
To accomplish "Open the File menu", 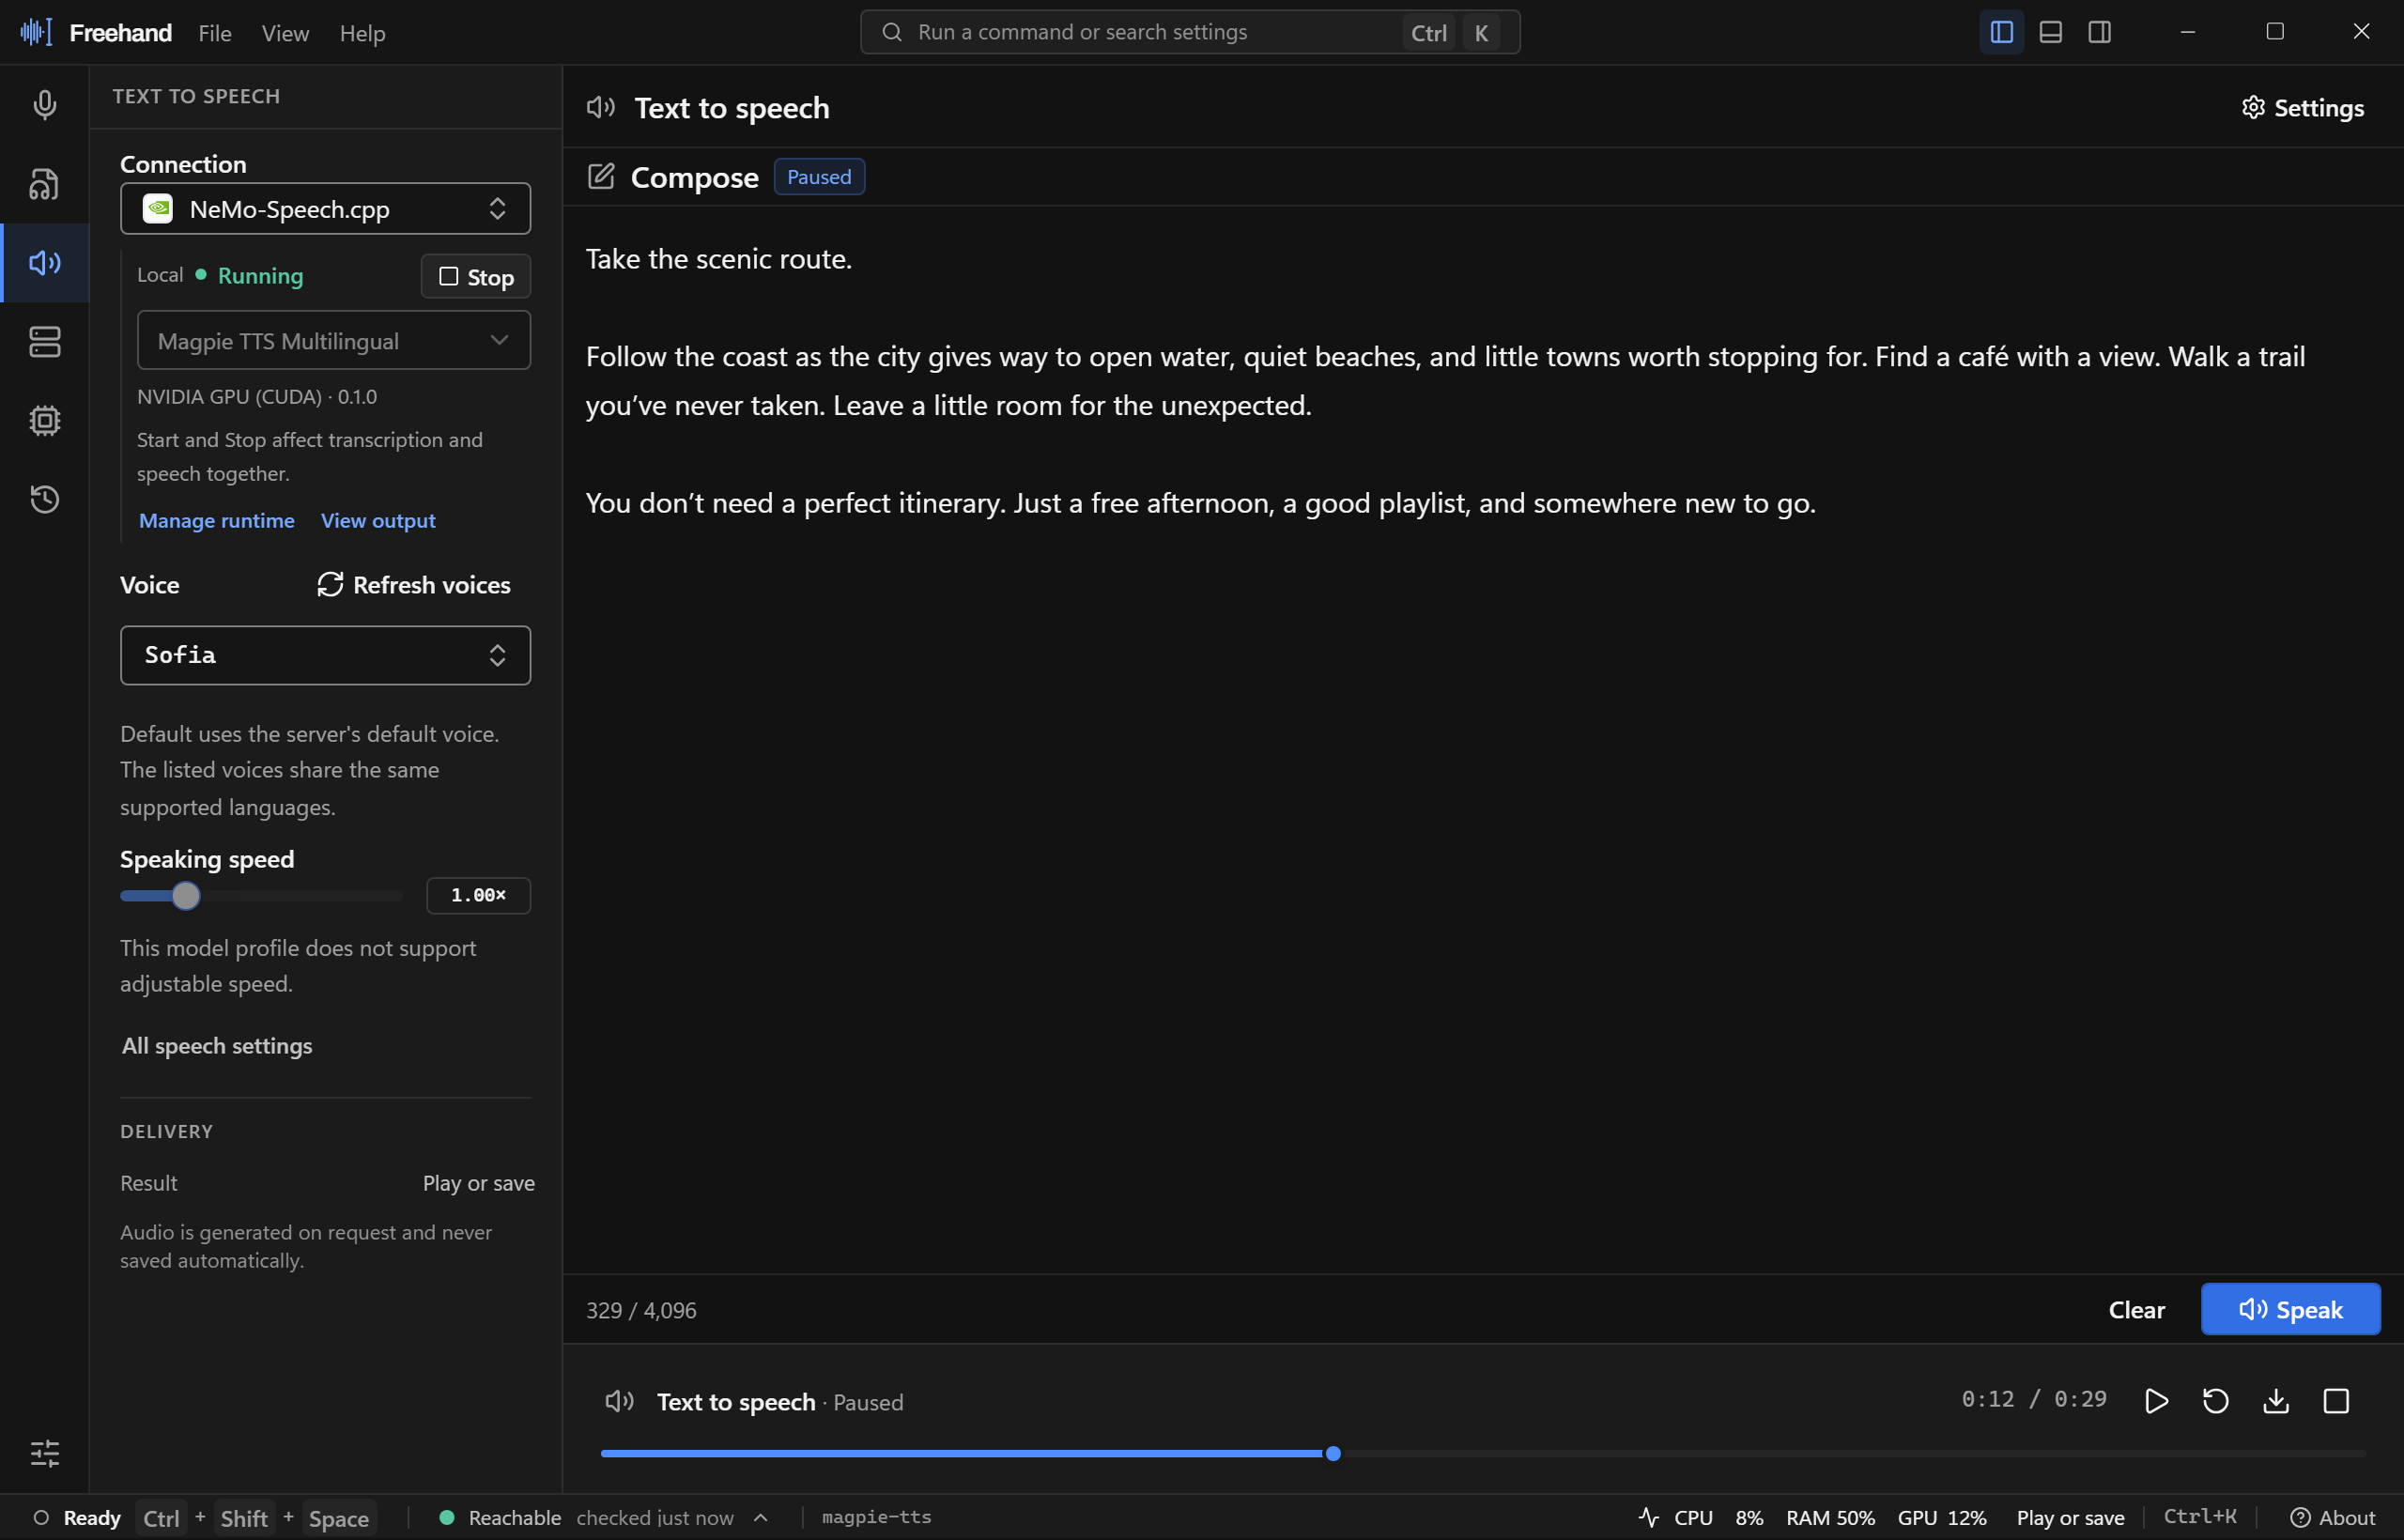I will click(x=215, y=33).
